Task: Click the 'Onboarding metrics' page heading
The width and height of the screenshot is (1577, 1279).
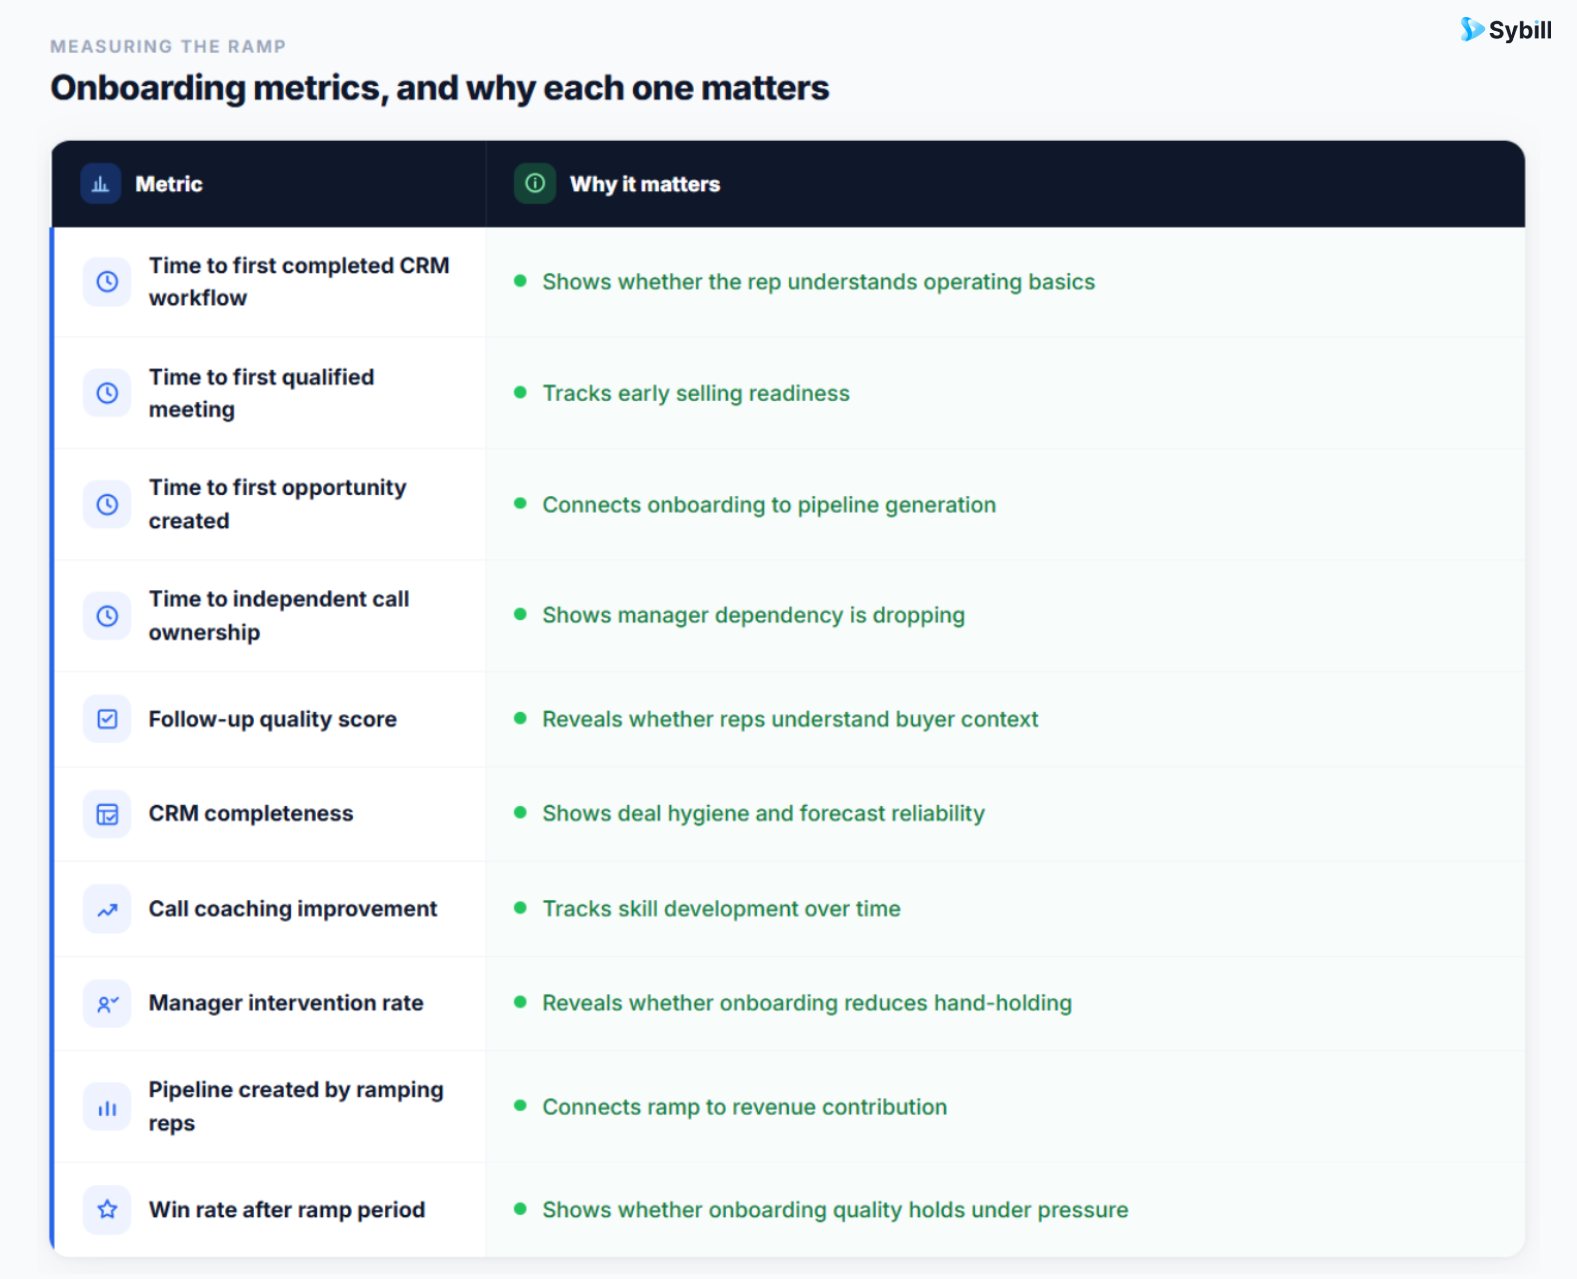Action: click(x=440, y=88)
